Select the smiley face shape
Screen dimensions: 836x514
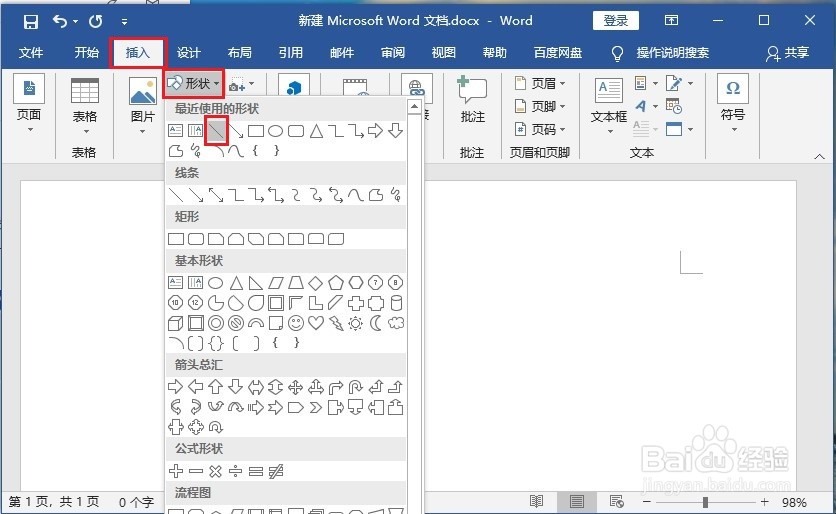[x=296, y=323]
